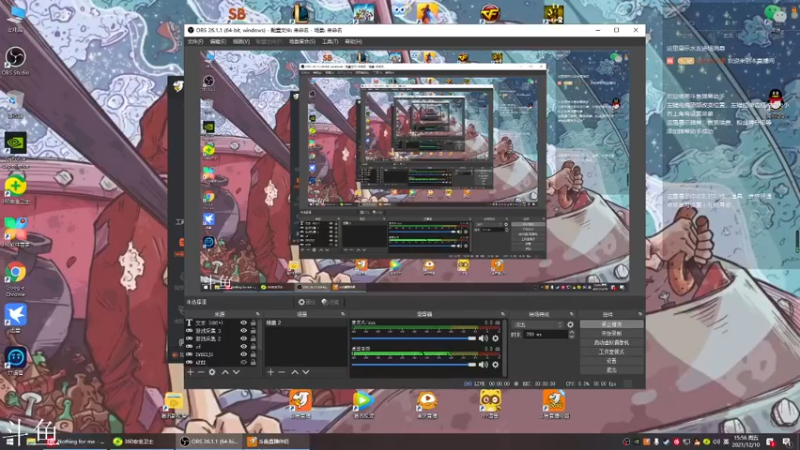Open the orange CF game desktop icon
The image size is (800, 450).
click(x=491, y=13)
